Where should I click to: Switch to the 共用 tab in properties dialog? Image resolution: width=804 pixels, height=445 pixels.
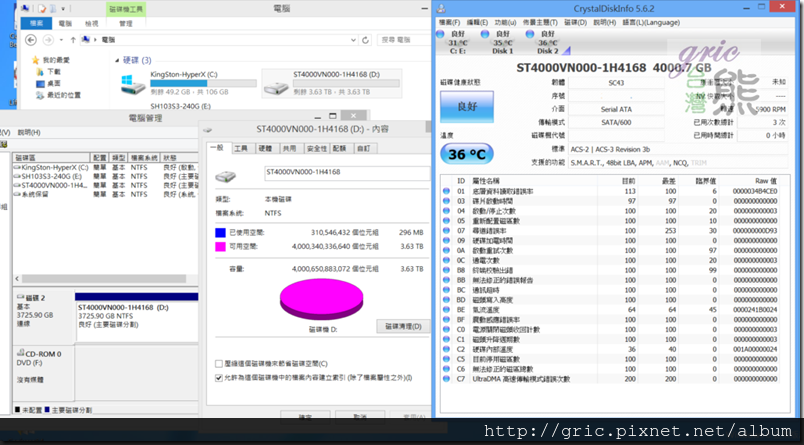pos(290,148)
